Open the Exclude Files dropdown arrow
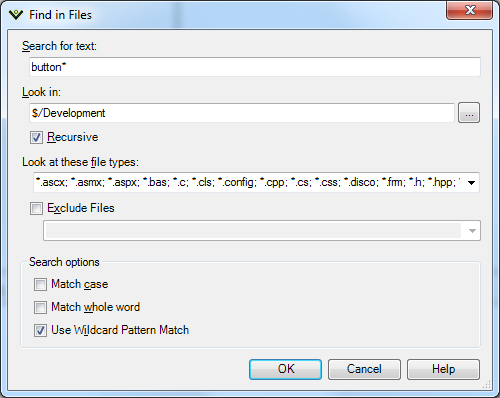 pos(472,231)
